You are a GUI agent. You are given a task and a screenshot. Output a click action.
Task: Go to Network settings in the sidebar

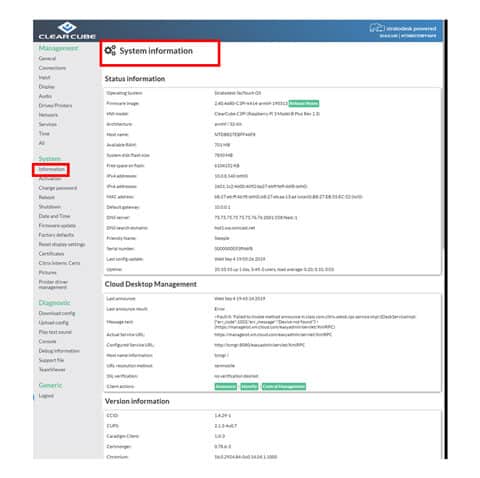[x=48, y=115]
